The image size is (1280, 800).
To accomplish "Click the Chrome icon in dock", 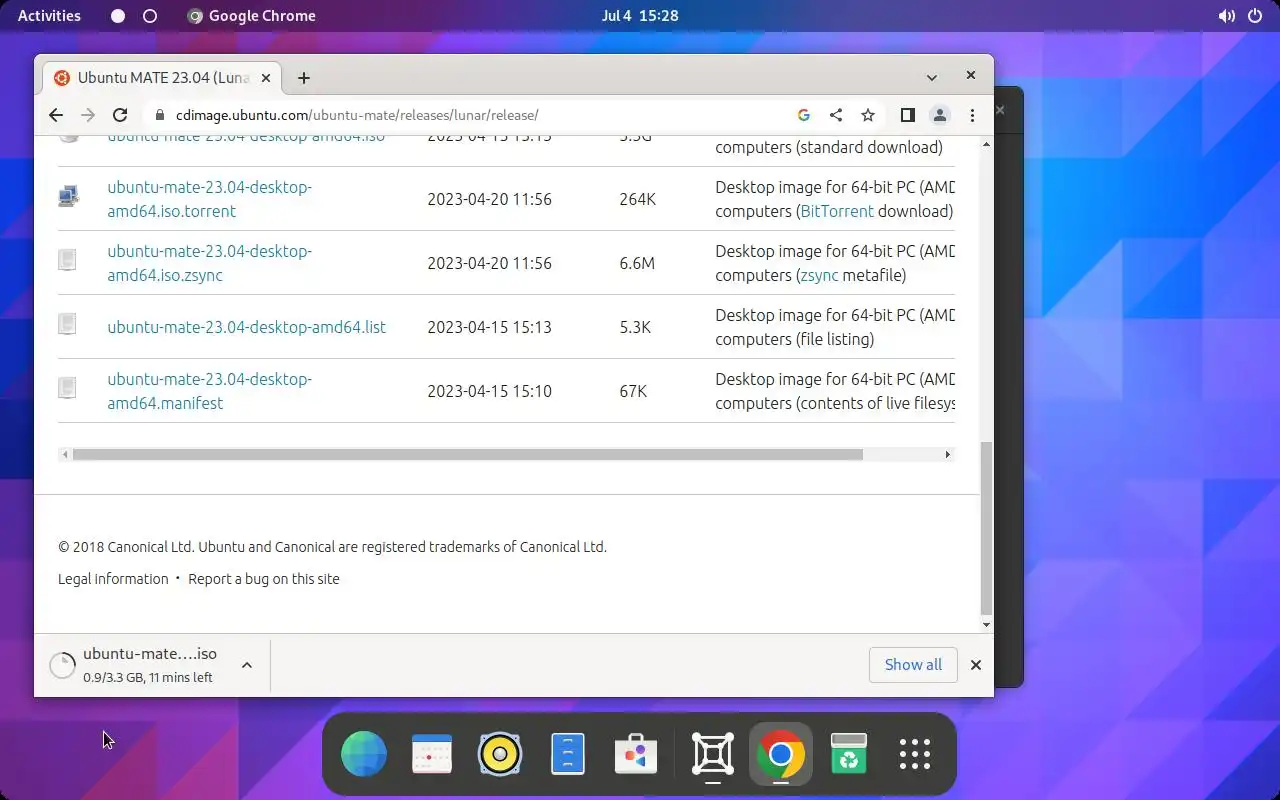I will click(780, 754).
